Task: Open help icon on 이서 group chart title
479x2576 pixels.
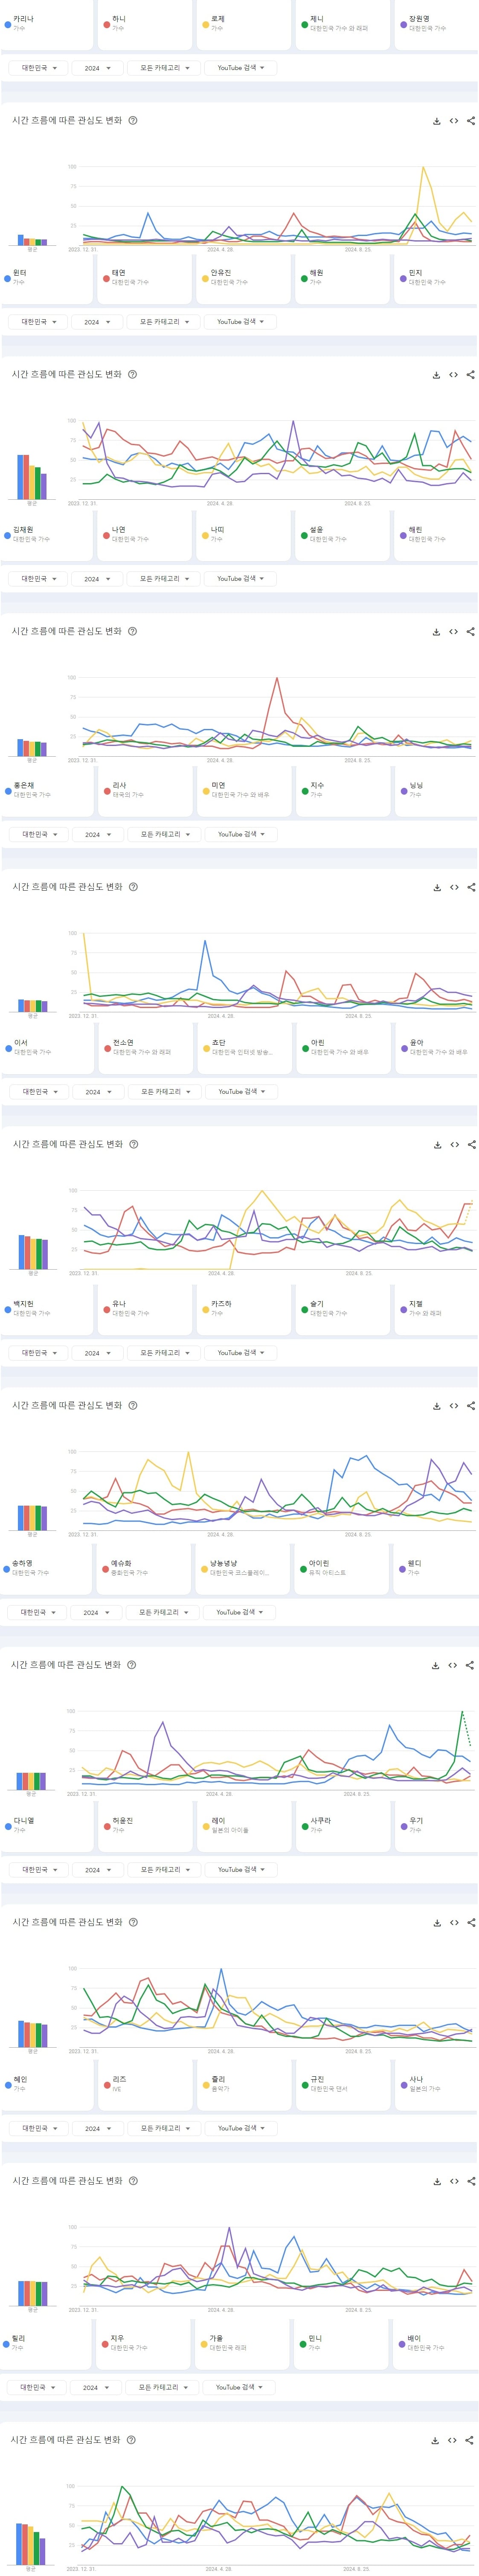Action: (134, 1144)
